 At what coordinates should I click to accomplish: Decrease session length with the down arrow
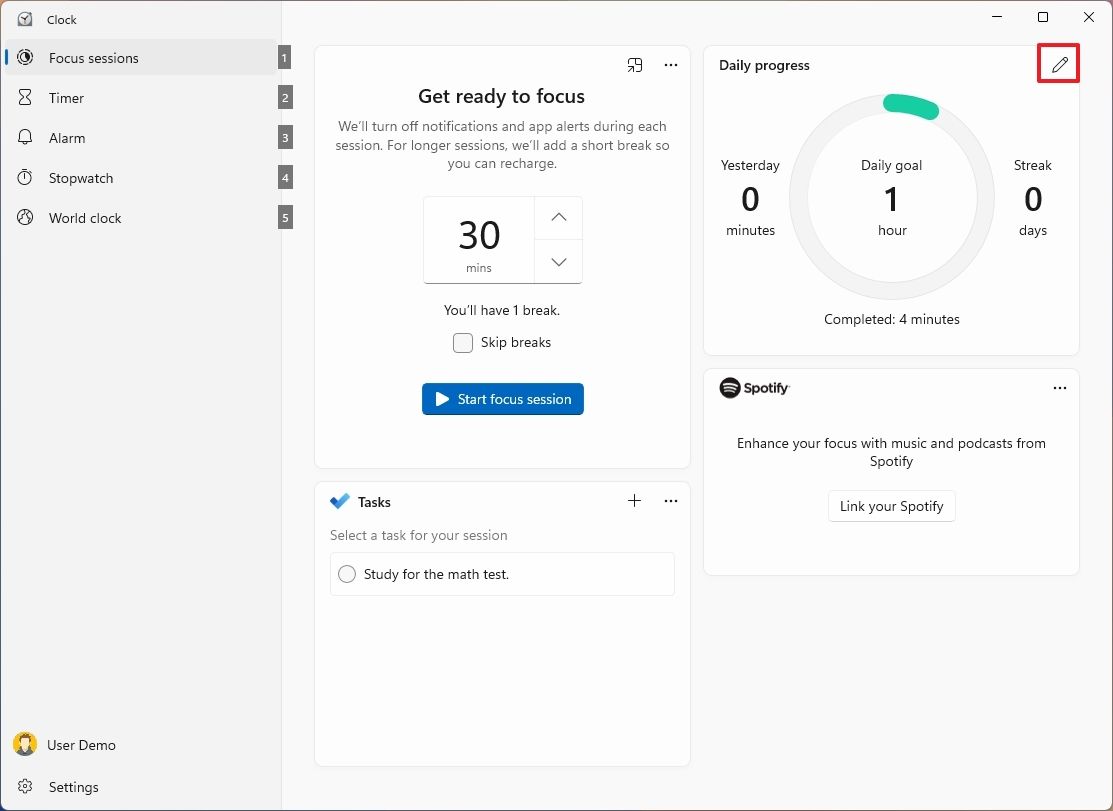(557, 262)
